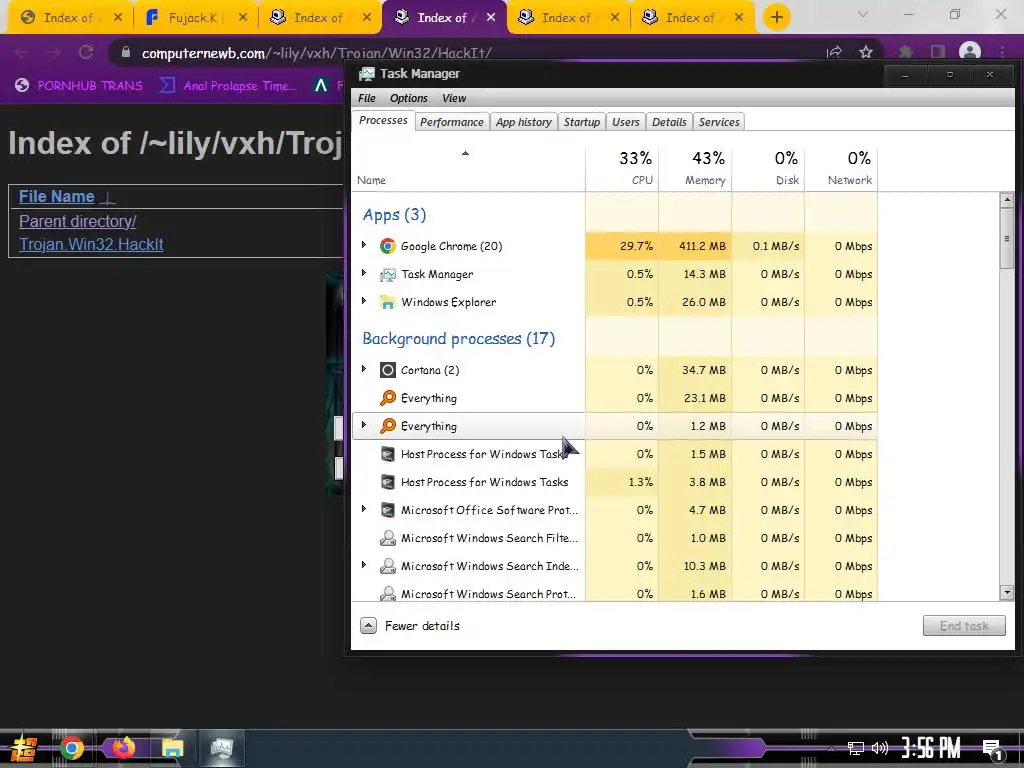
Task: Switch to the Details tab
Action: [x=669, y=122]
